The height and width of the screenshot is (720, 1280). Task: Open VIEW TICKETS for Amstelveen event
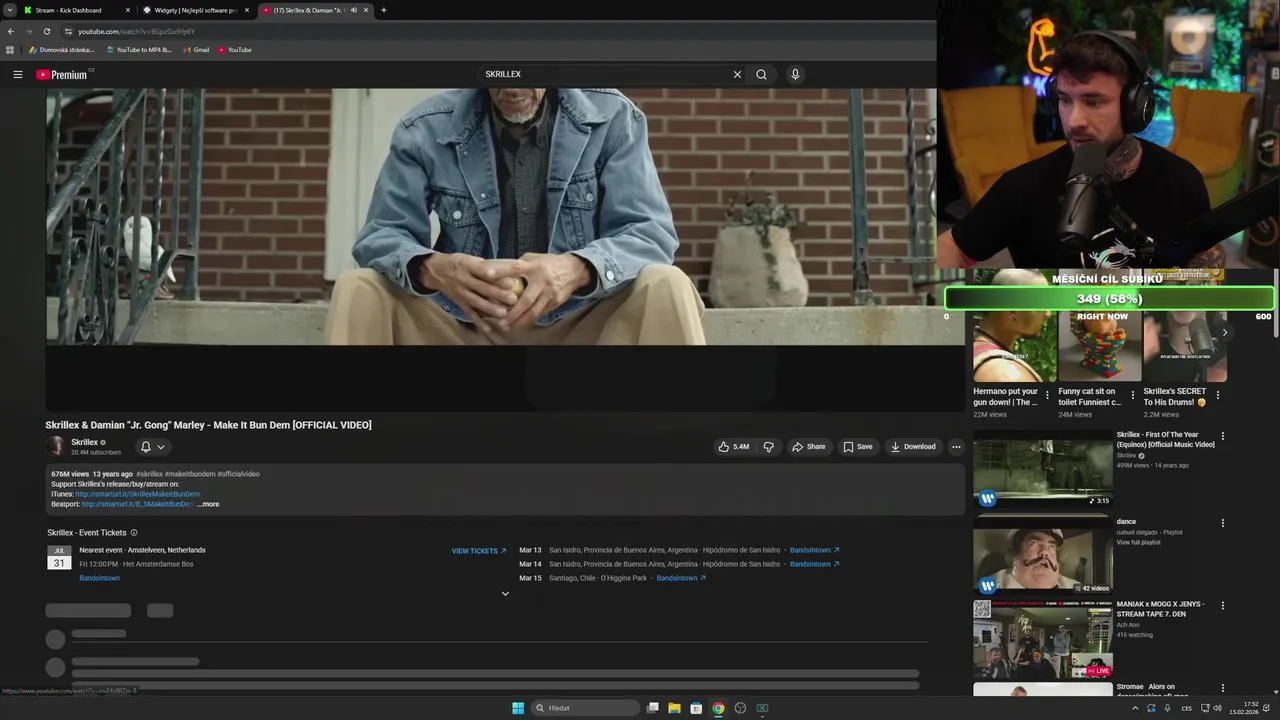[x=479, y=551]
